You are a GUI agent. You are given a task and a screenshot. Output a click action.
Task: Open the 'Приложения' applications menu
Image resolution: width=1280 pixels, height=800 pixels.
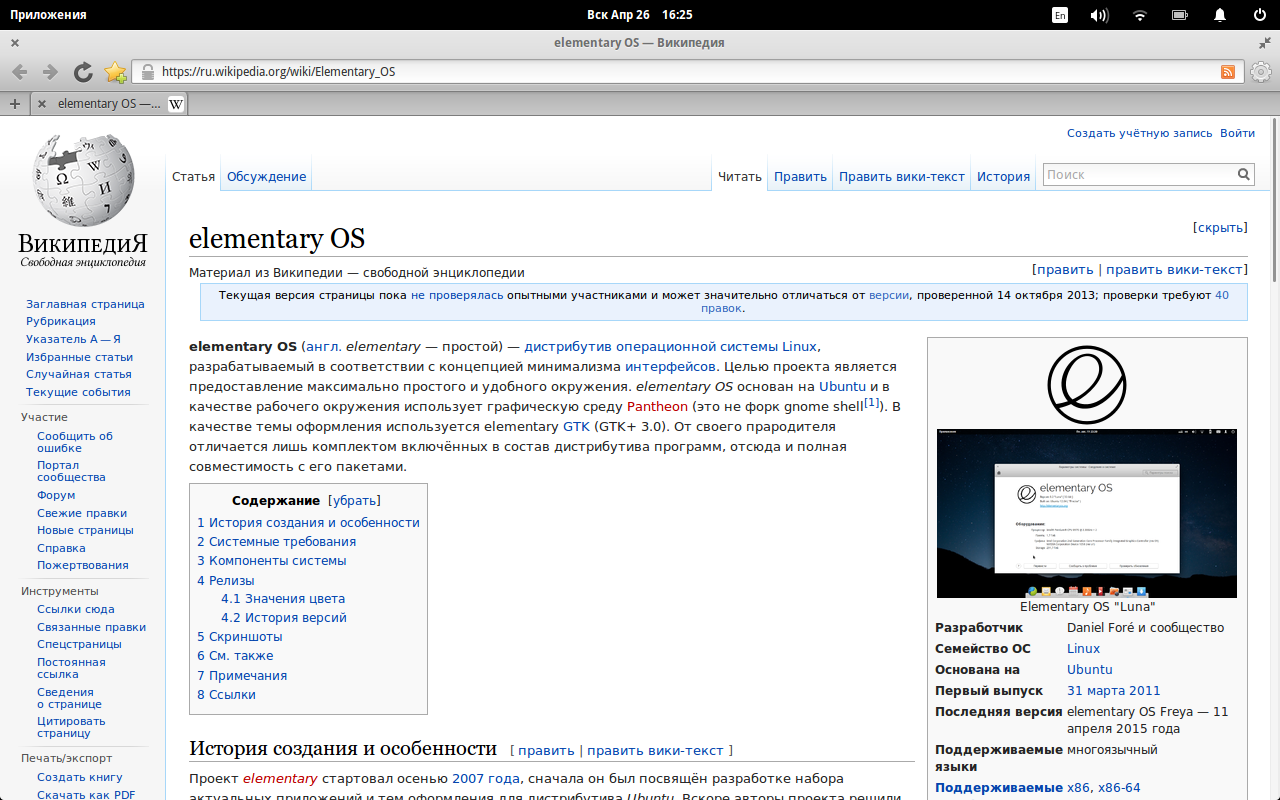48,15
